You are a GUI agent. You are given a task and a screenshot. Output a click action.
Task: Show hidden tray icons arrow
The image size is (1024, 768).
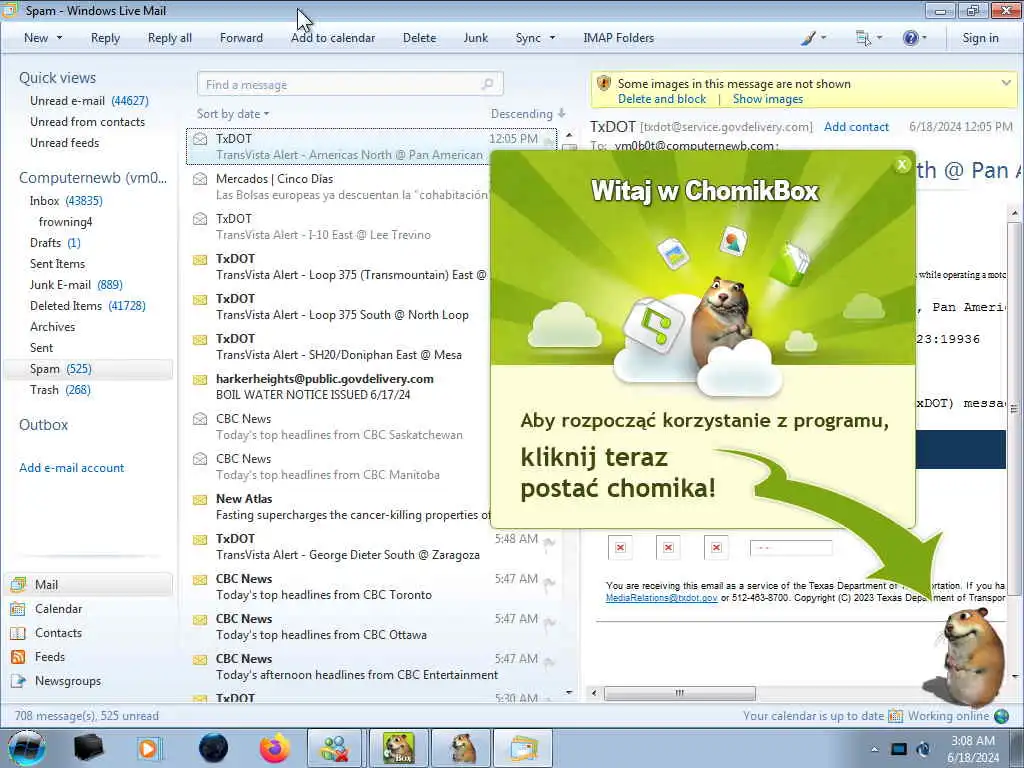[874, 749]
